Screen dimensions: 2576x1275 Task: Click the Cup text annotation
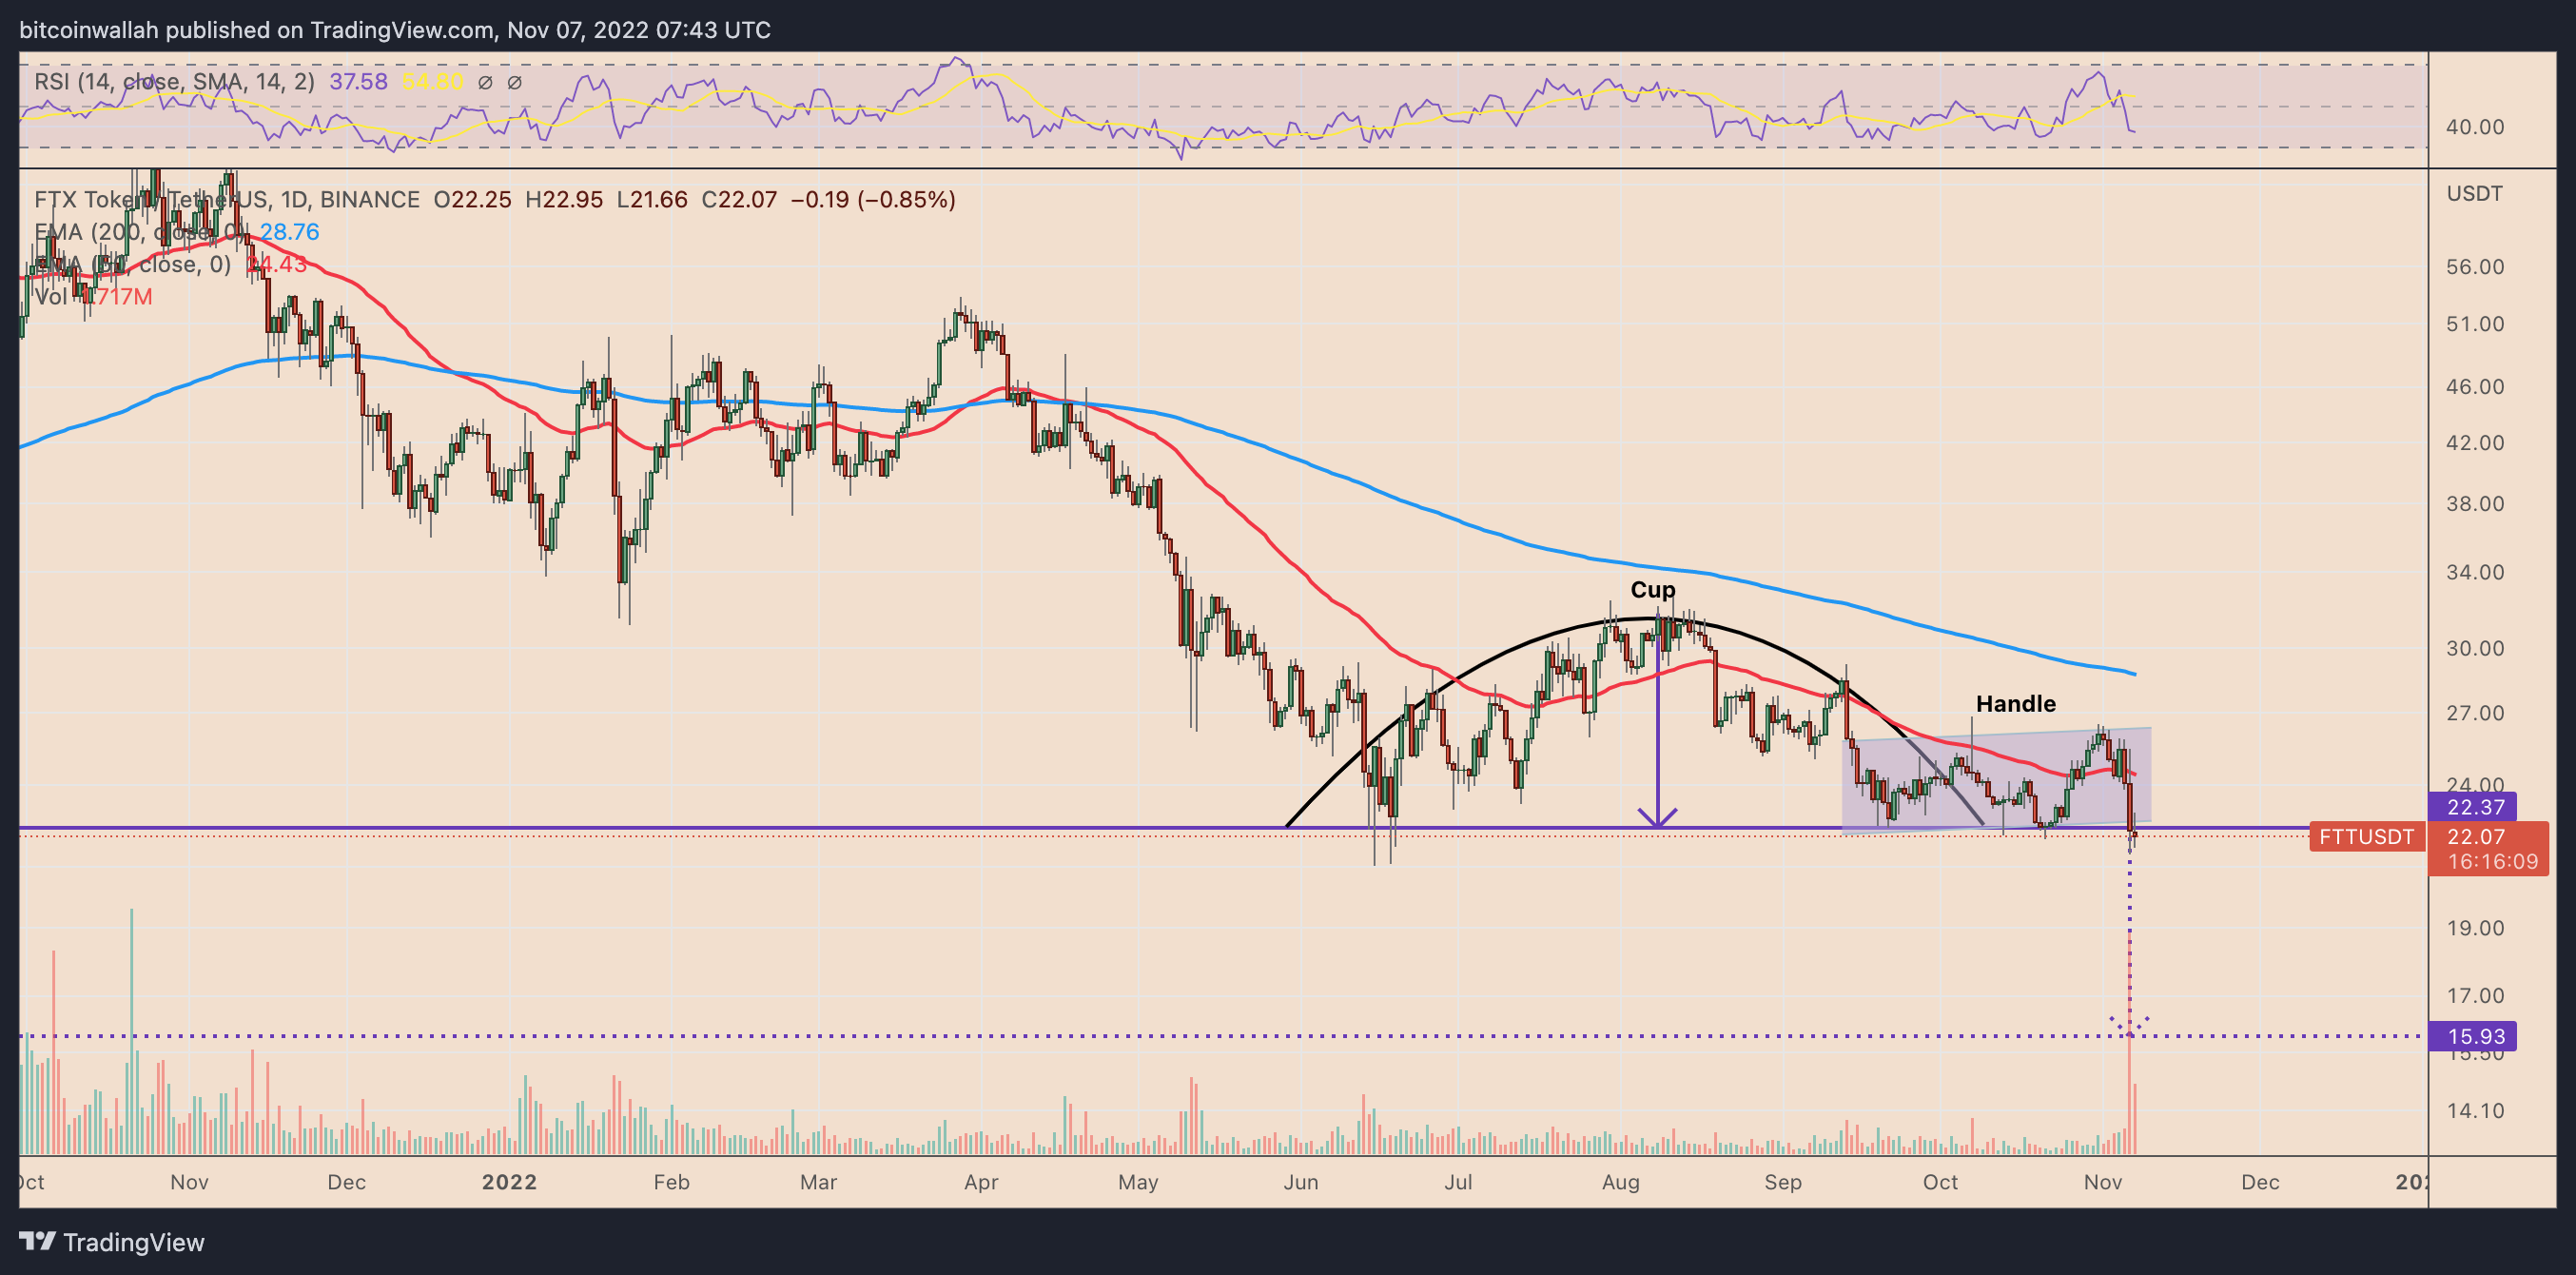point(1652,590)
